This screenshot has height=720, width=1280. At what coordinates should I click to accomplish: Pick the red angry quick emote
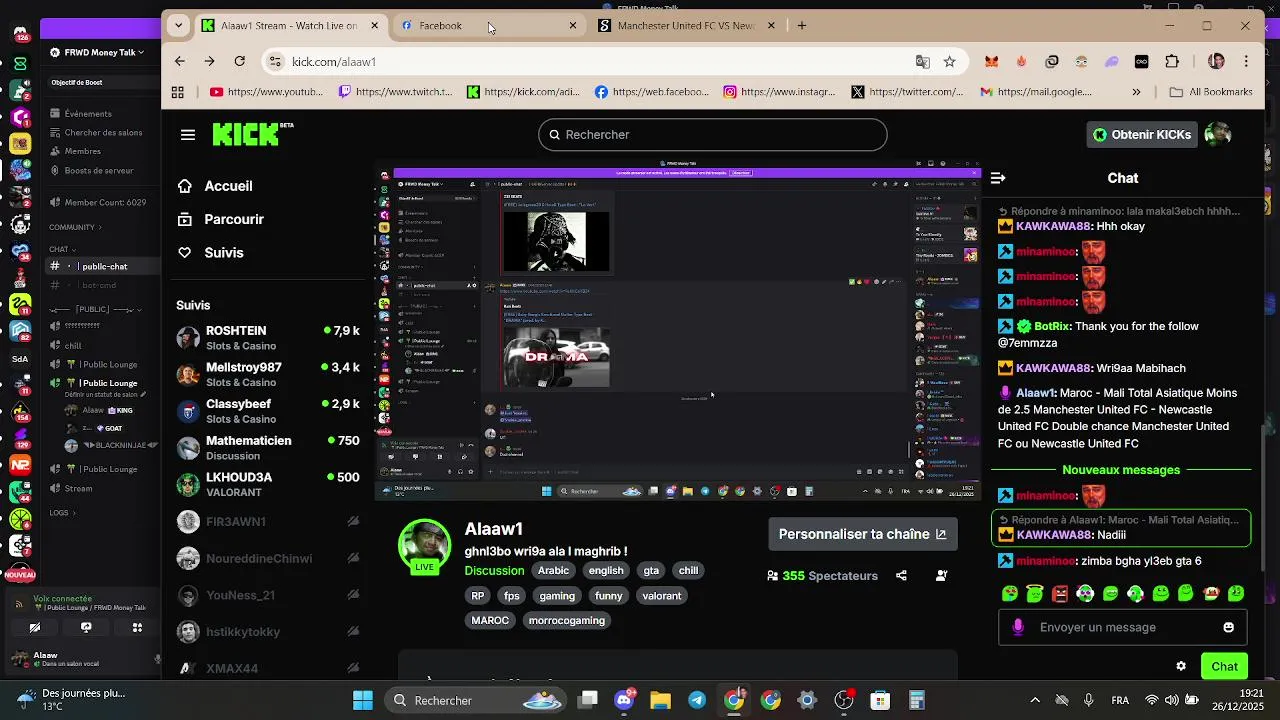1060,594
